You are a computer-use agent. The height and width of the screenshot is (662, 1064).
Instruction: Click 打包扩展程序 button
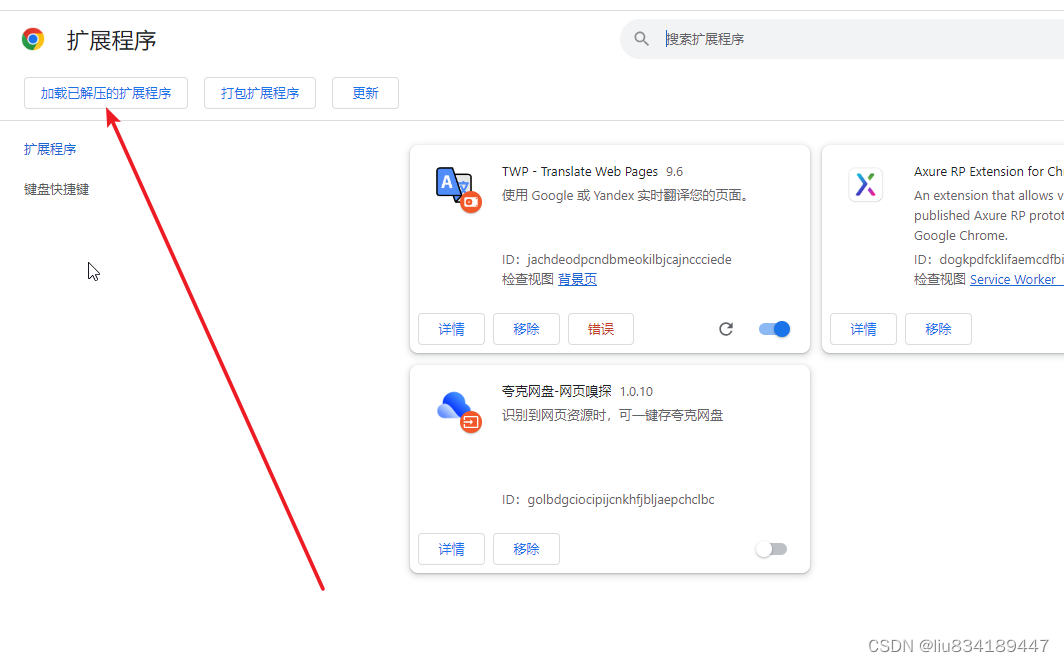pyautogui.click(x=260, y=93)
